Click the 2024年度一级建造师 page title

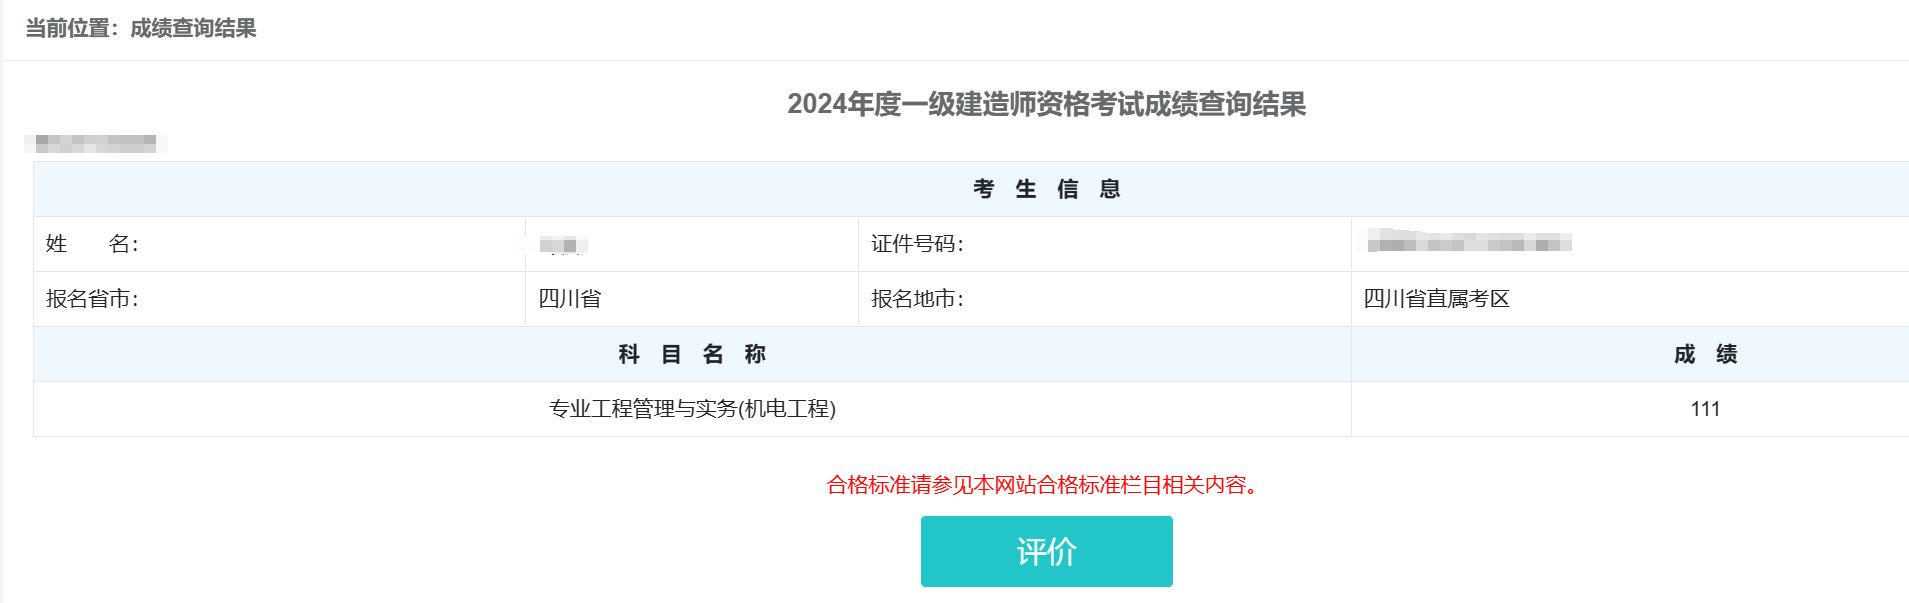1046,104
